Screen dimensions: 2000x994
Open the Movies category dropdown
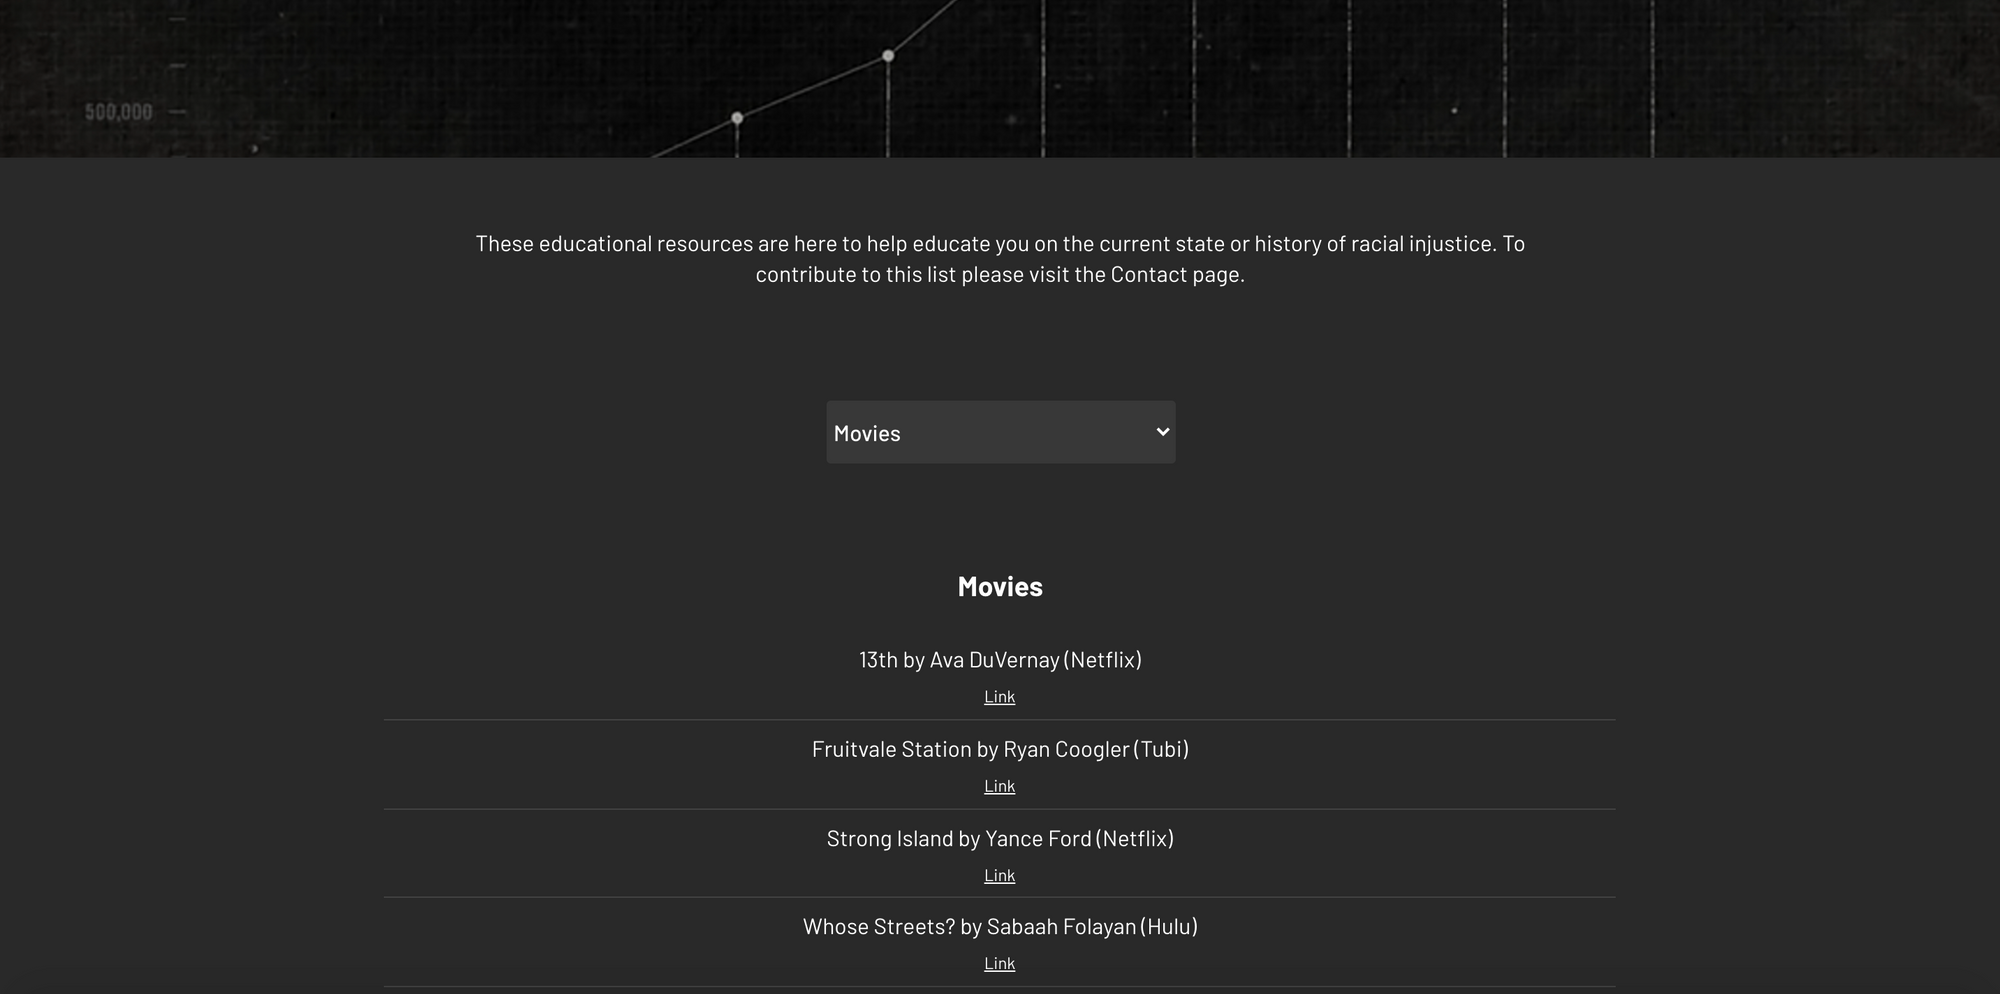tap(999, 433)
